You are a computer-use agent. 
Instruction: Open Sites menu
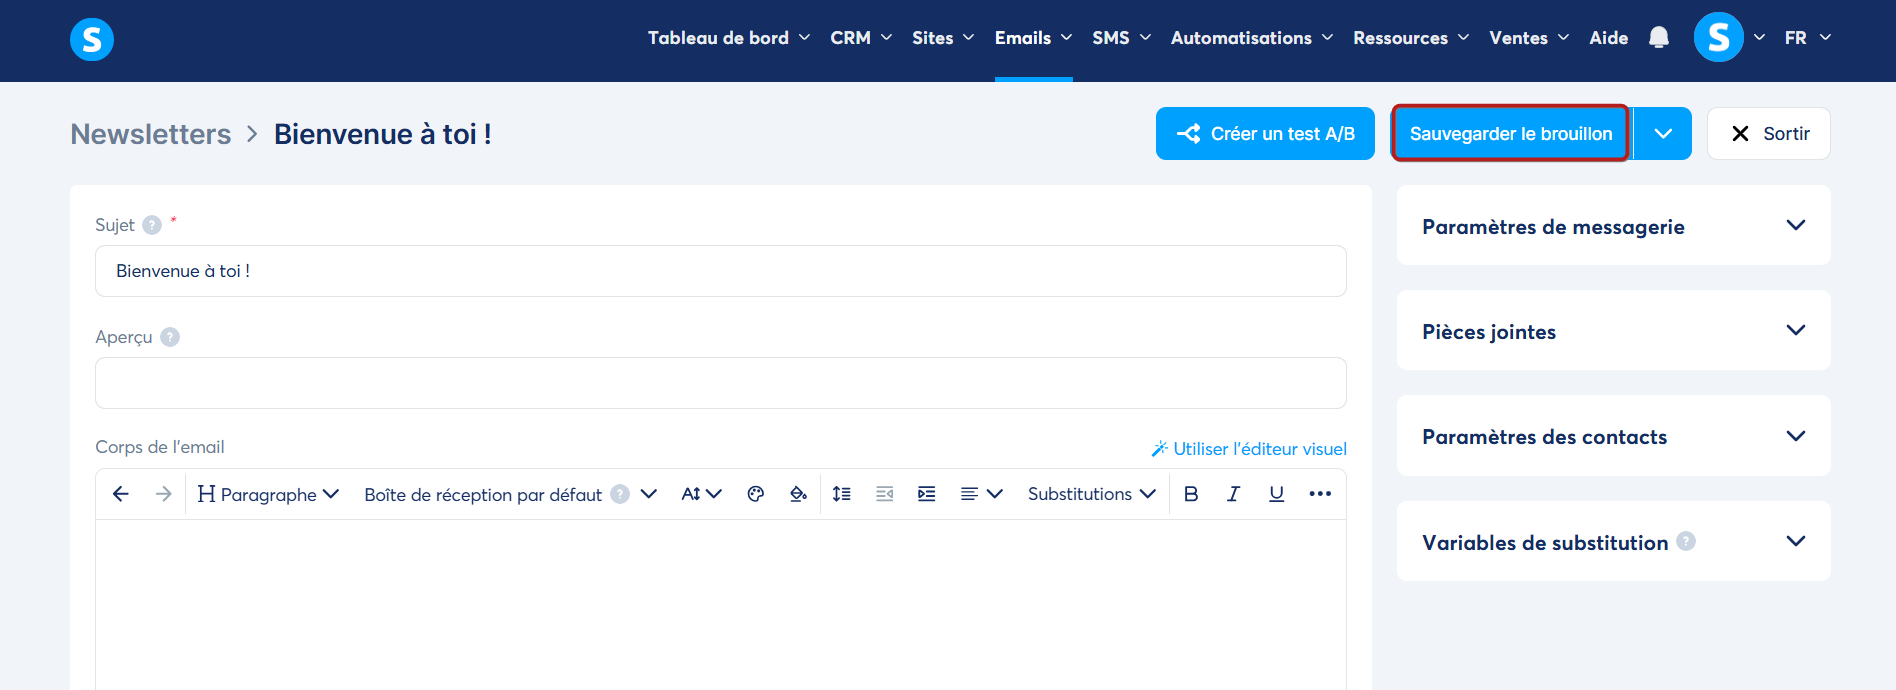943,38
